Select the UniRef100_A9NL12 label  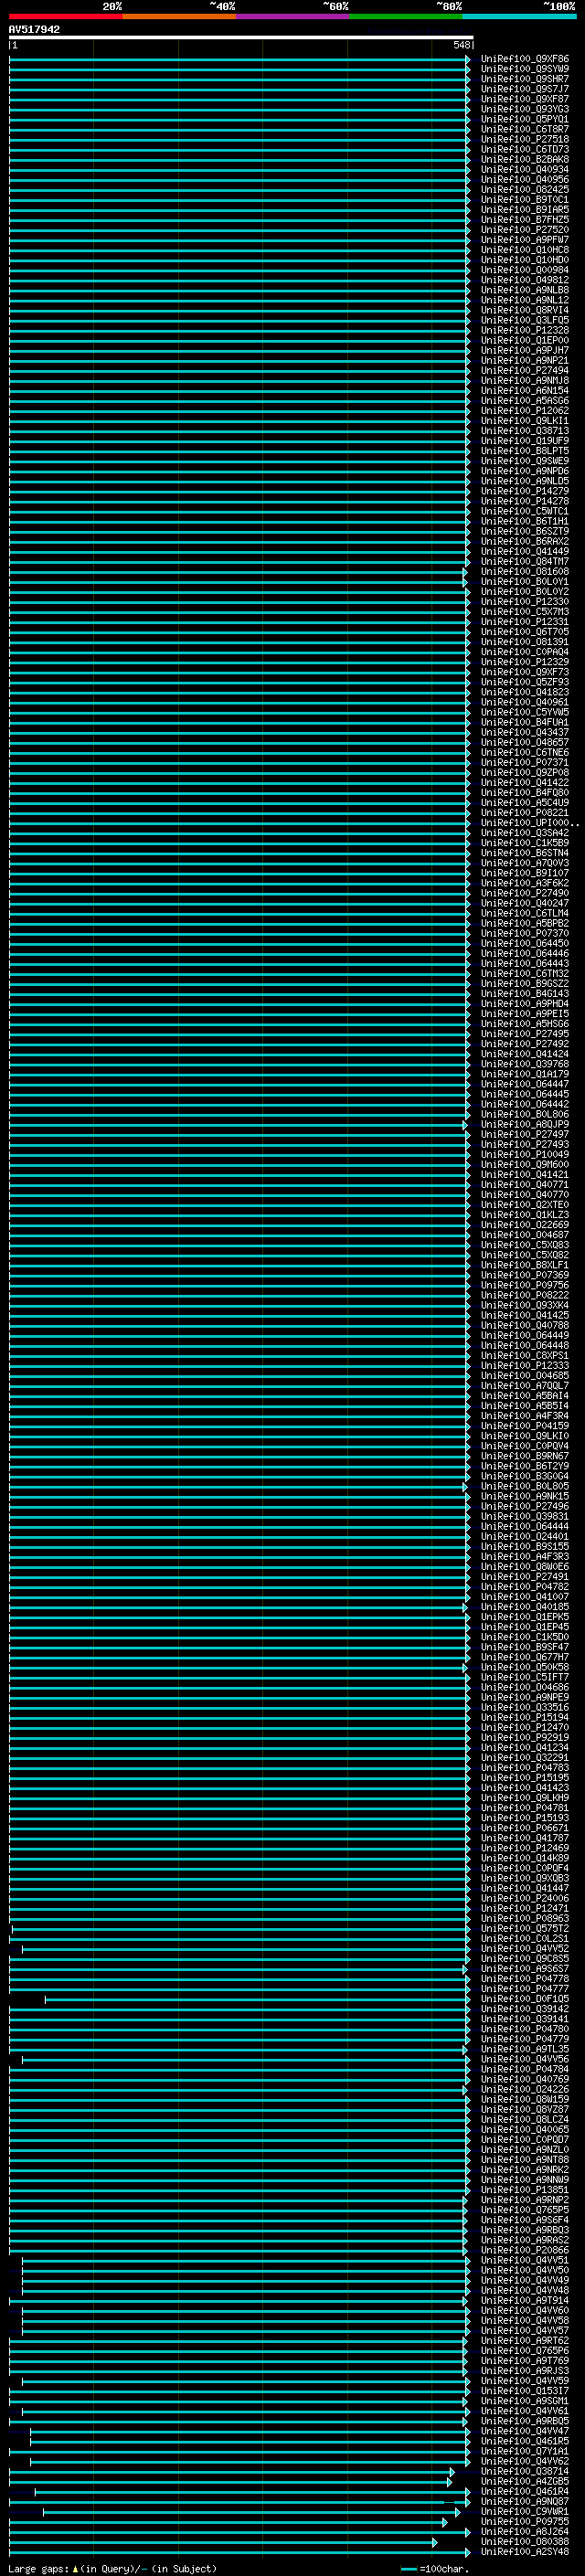point(525,300)
